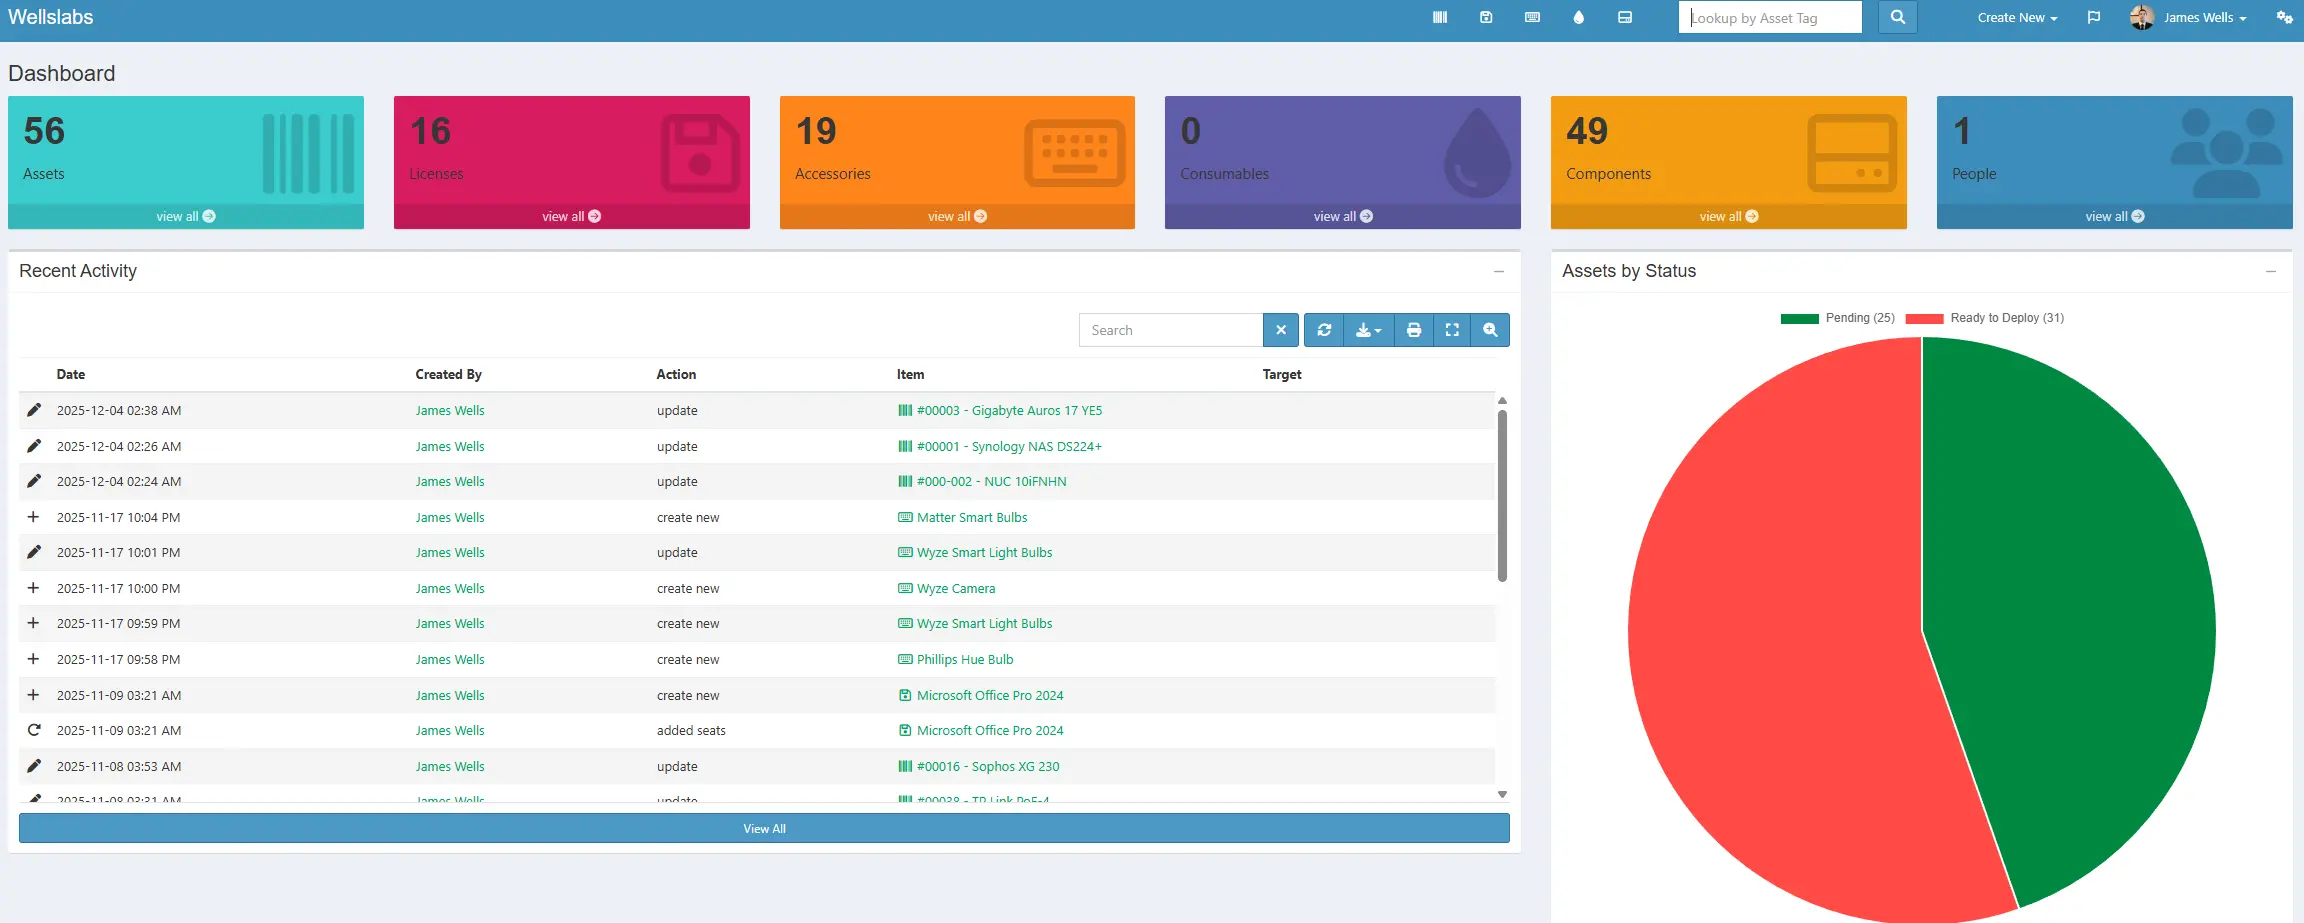This screenshot has width=2304, height=923.
Task: Refresh the Recent Activity table
Action: coord(1324,330)
